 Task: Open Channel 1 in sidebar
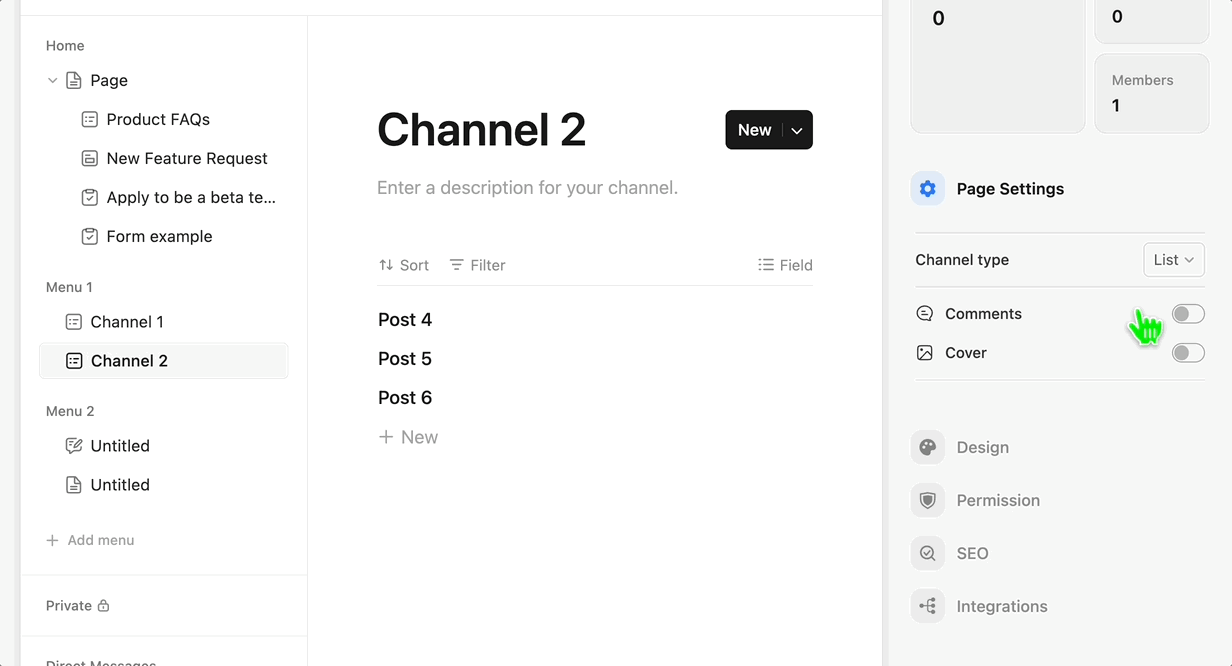[127, 322]
